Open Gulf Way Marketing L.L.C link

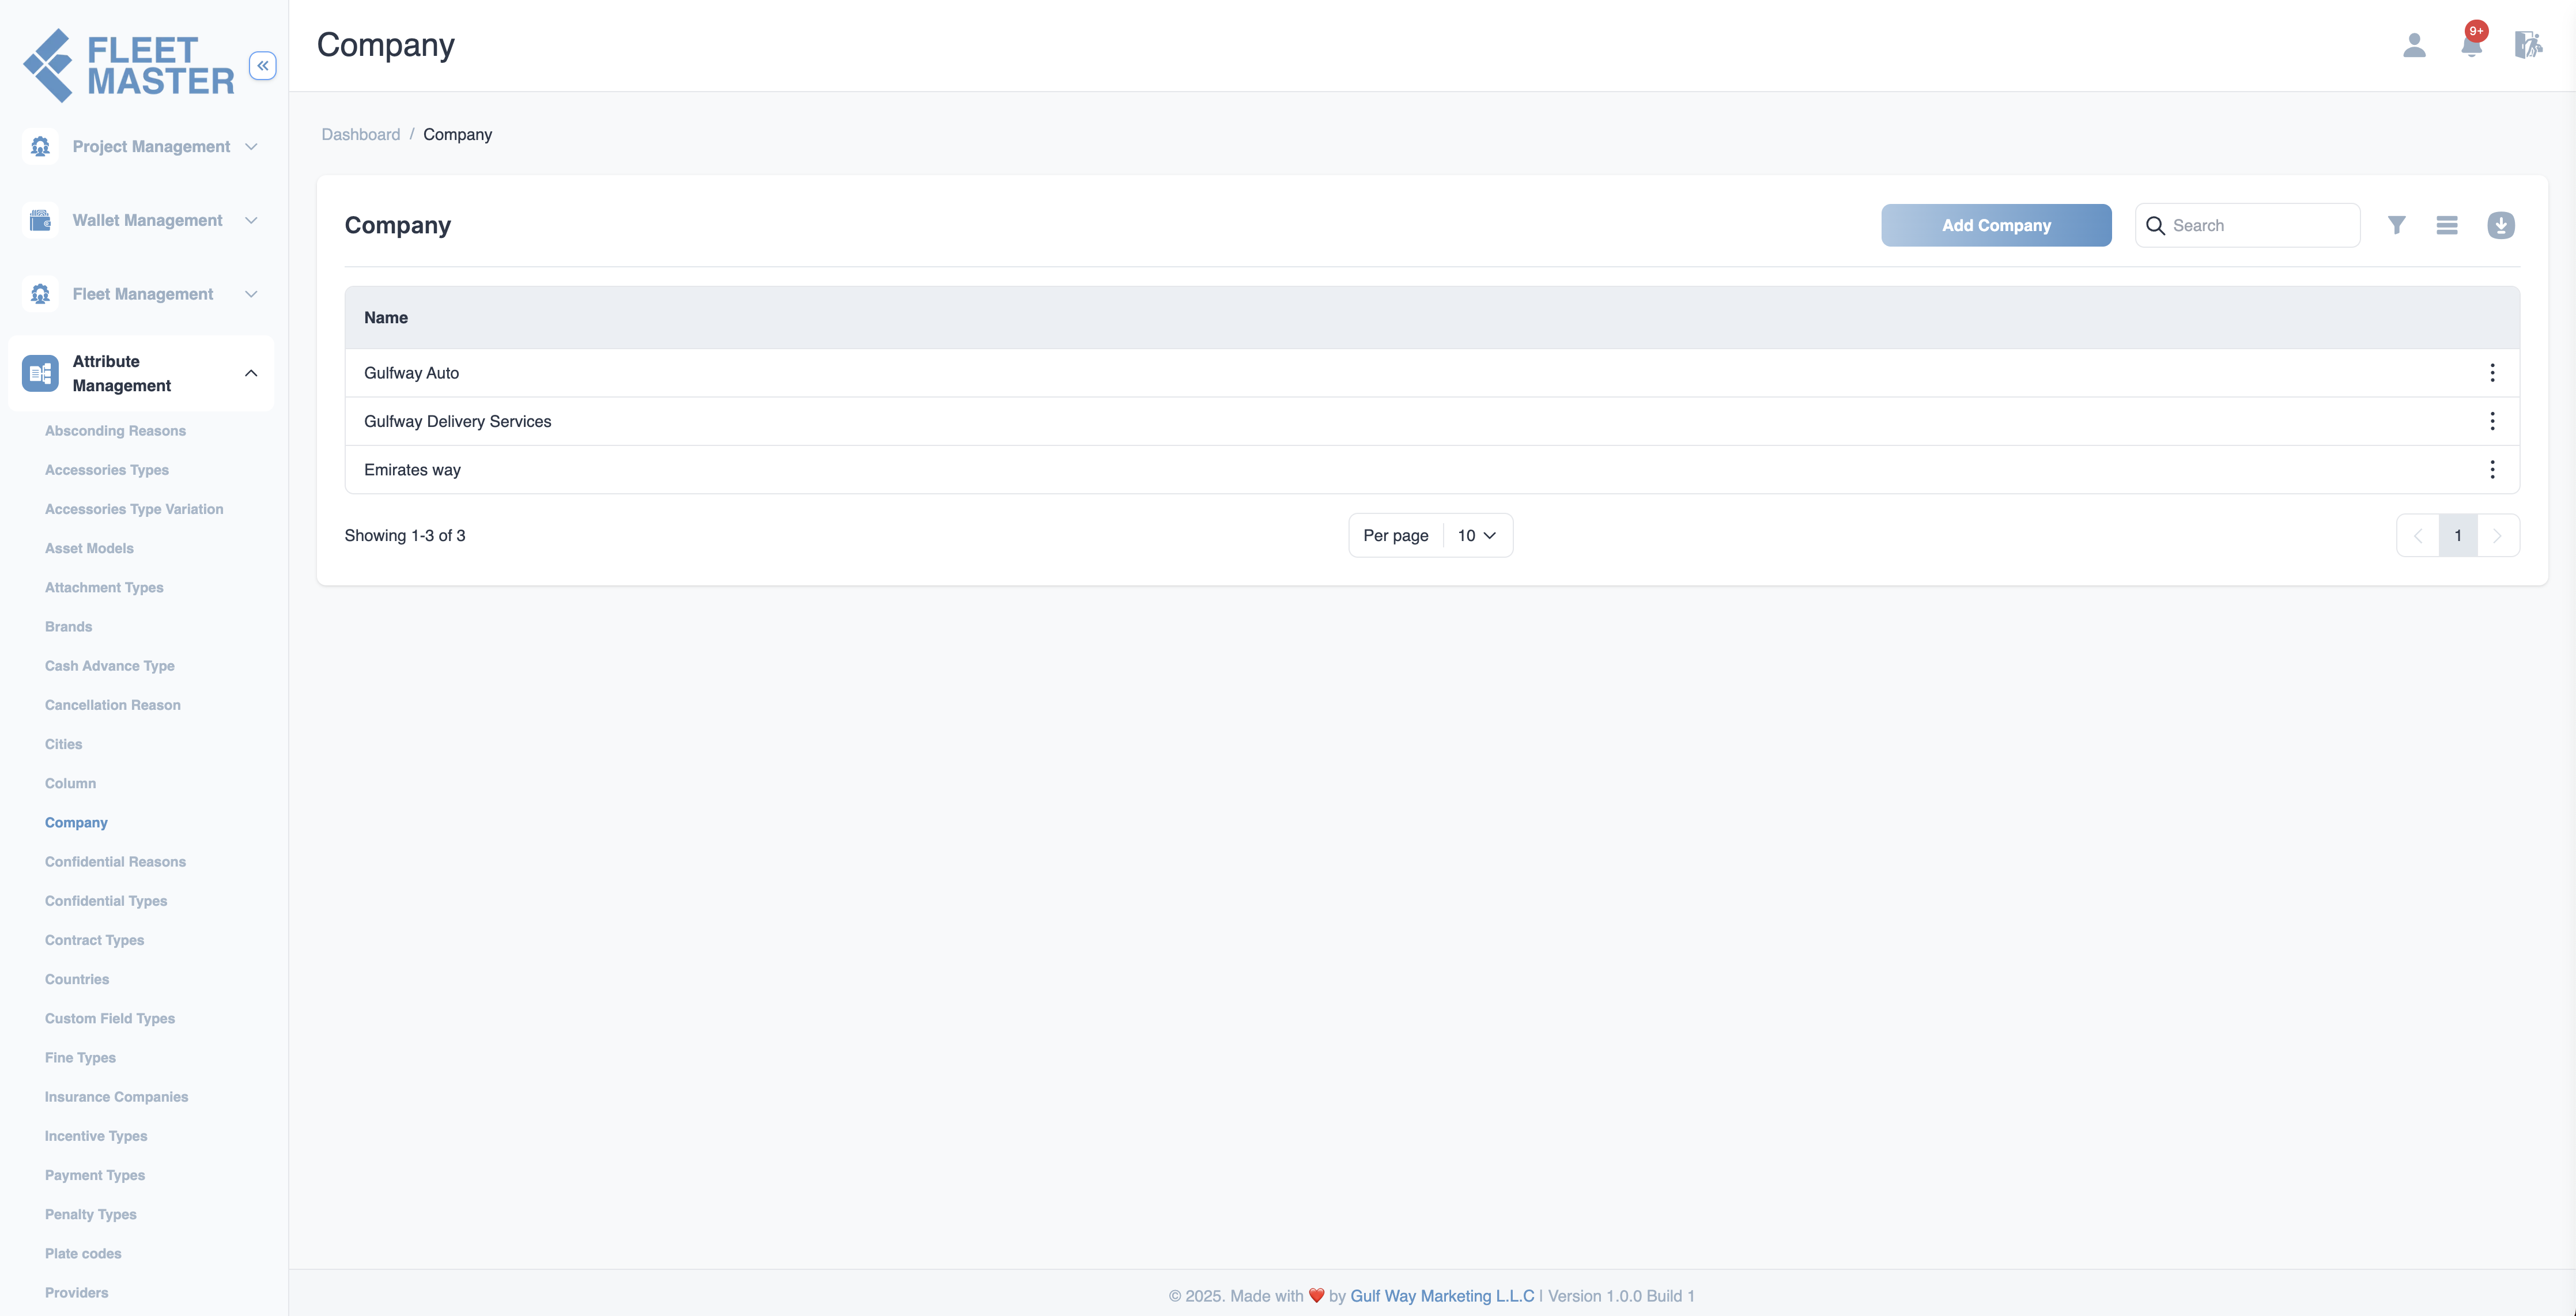(1442, 1296)
